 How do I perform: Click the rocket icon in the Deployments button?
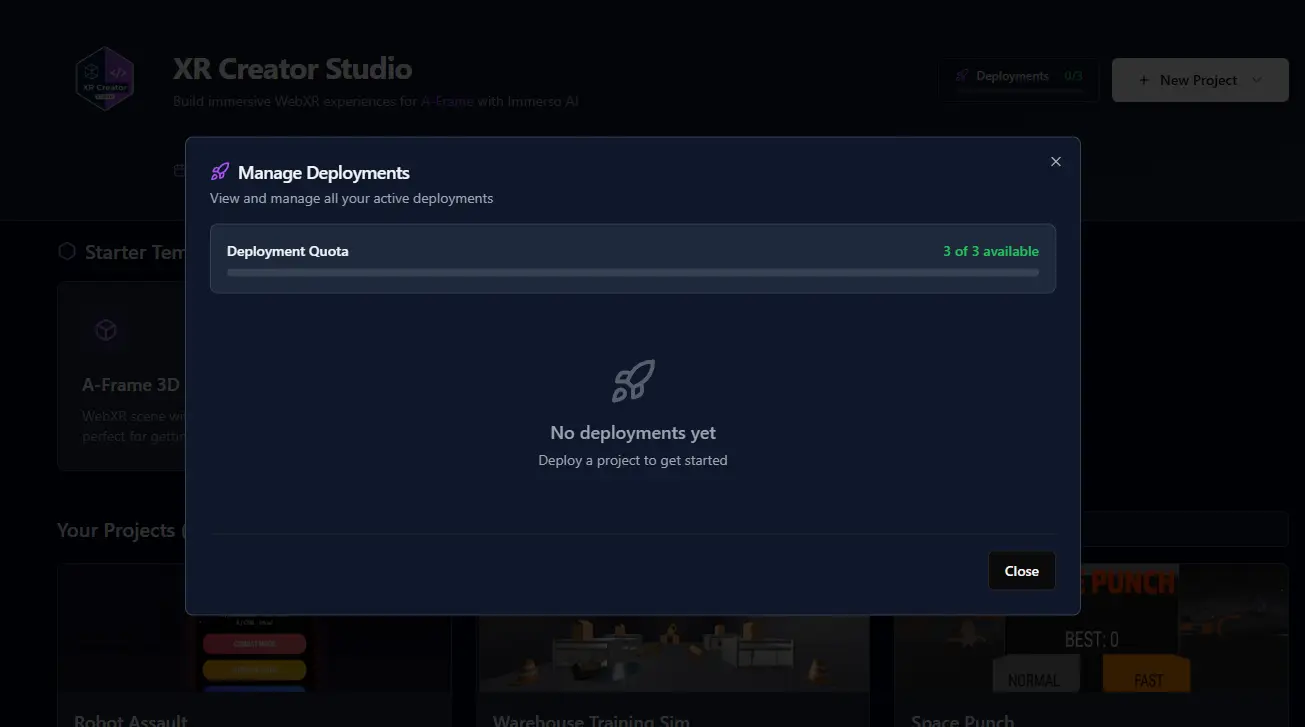click(962, 76)
